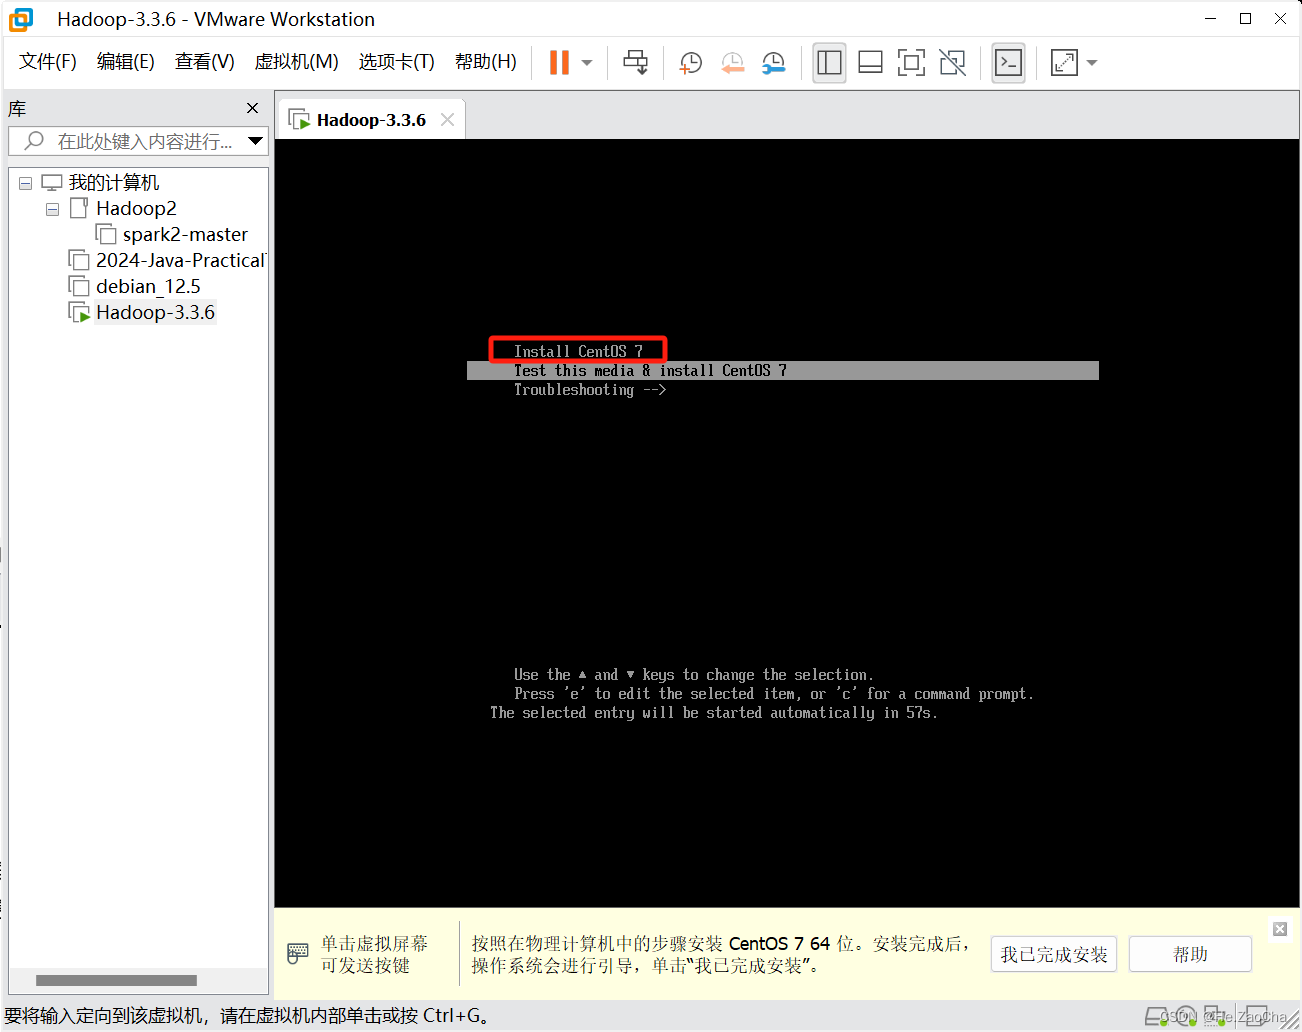Image resolution: width=1302 pixels, height=1032 pixels.
Task: Click the 帮助 button in install bar
Action: click(1190, 954)
